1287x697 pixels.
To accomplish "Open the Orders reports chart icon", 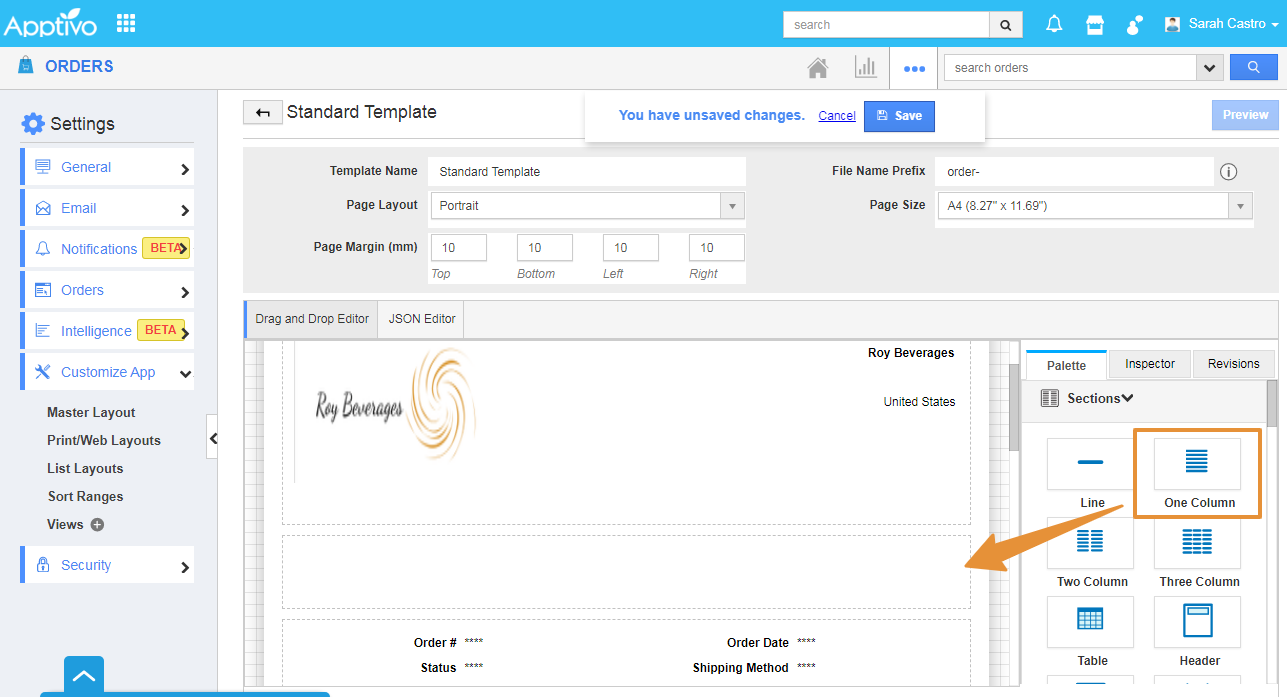I will (865, 67).
